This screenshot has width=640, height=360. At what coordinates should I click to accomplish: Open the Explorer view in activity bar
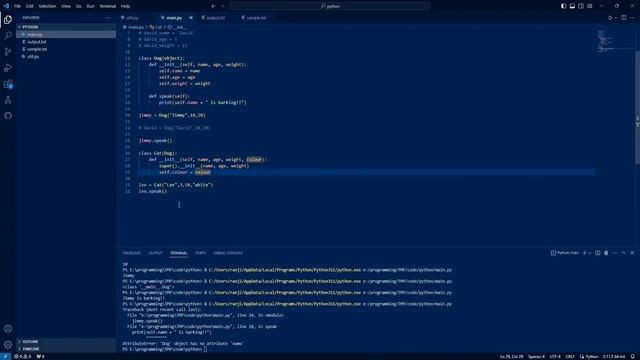pyautogui.click(x=8, y=20)
